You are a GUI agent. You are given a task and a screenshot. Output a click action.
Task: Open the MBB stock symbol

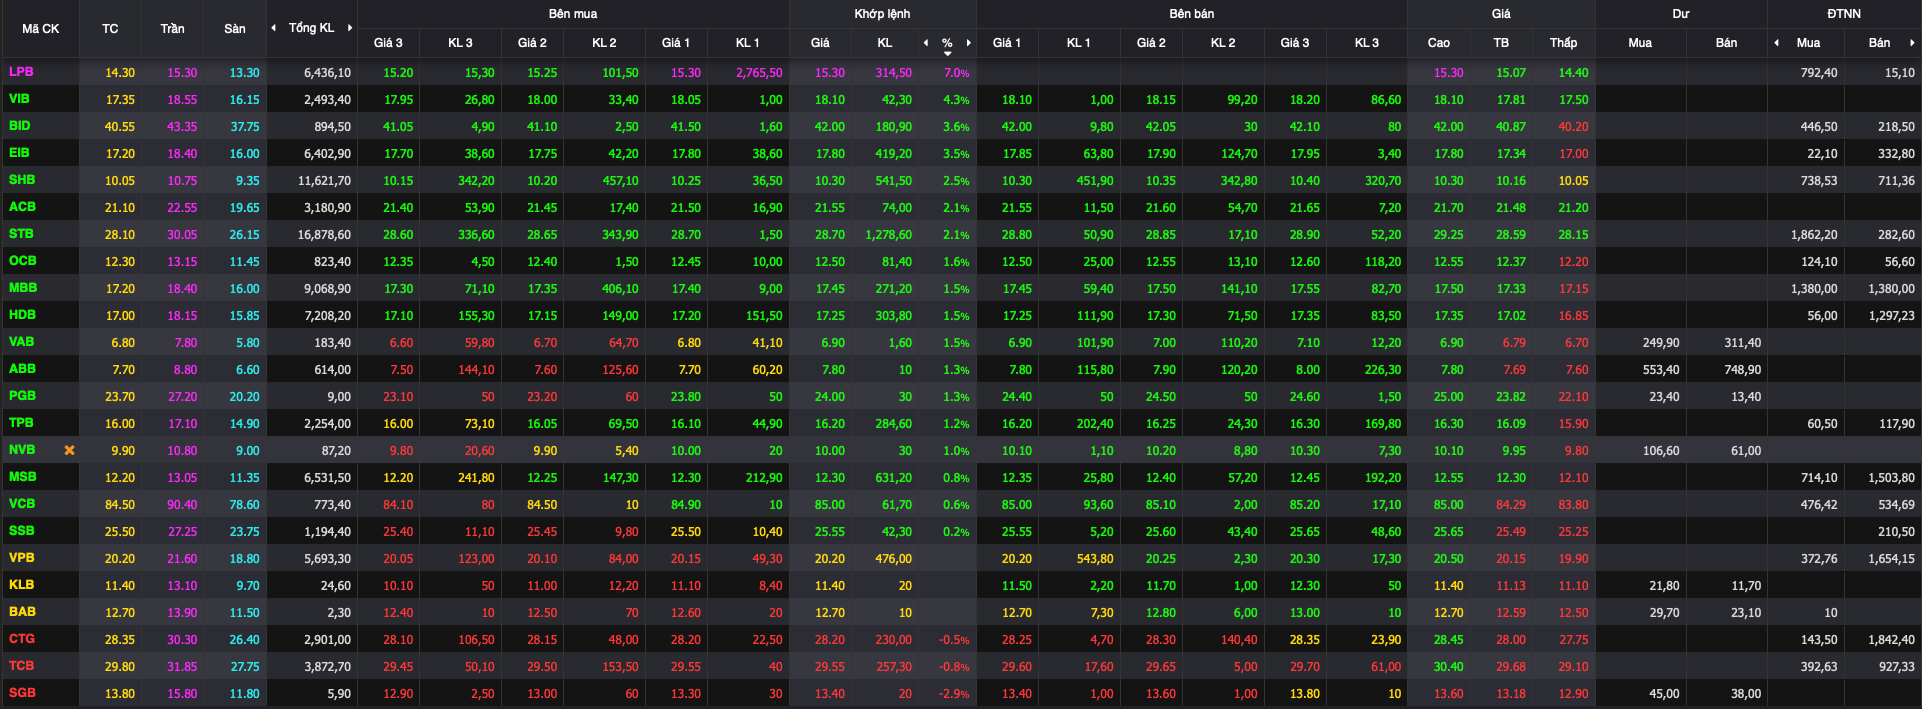coord(23,288)
